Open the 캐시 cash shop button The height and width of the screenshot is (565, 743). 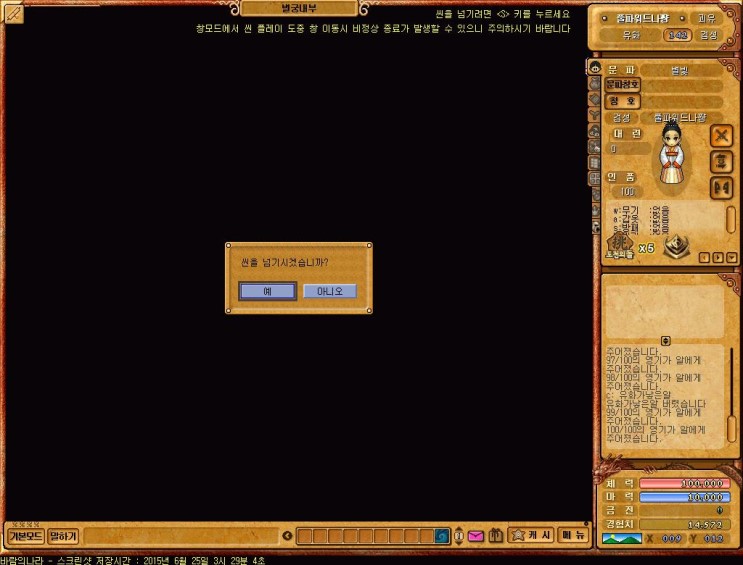[x=531, y=536]
